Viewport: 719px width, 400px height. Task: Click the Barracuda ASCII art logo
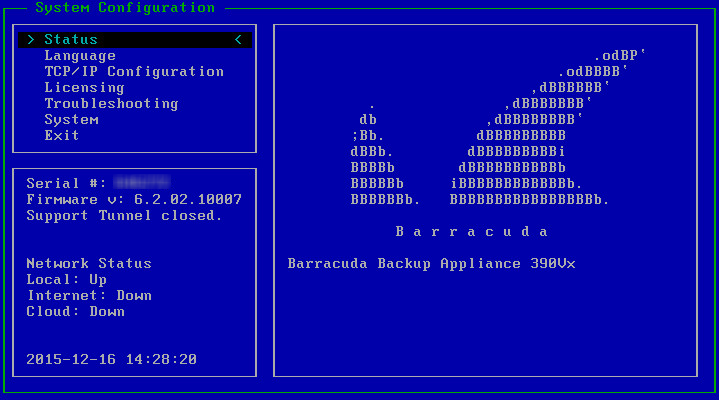tap(498, 128)
